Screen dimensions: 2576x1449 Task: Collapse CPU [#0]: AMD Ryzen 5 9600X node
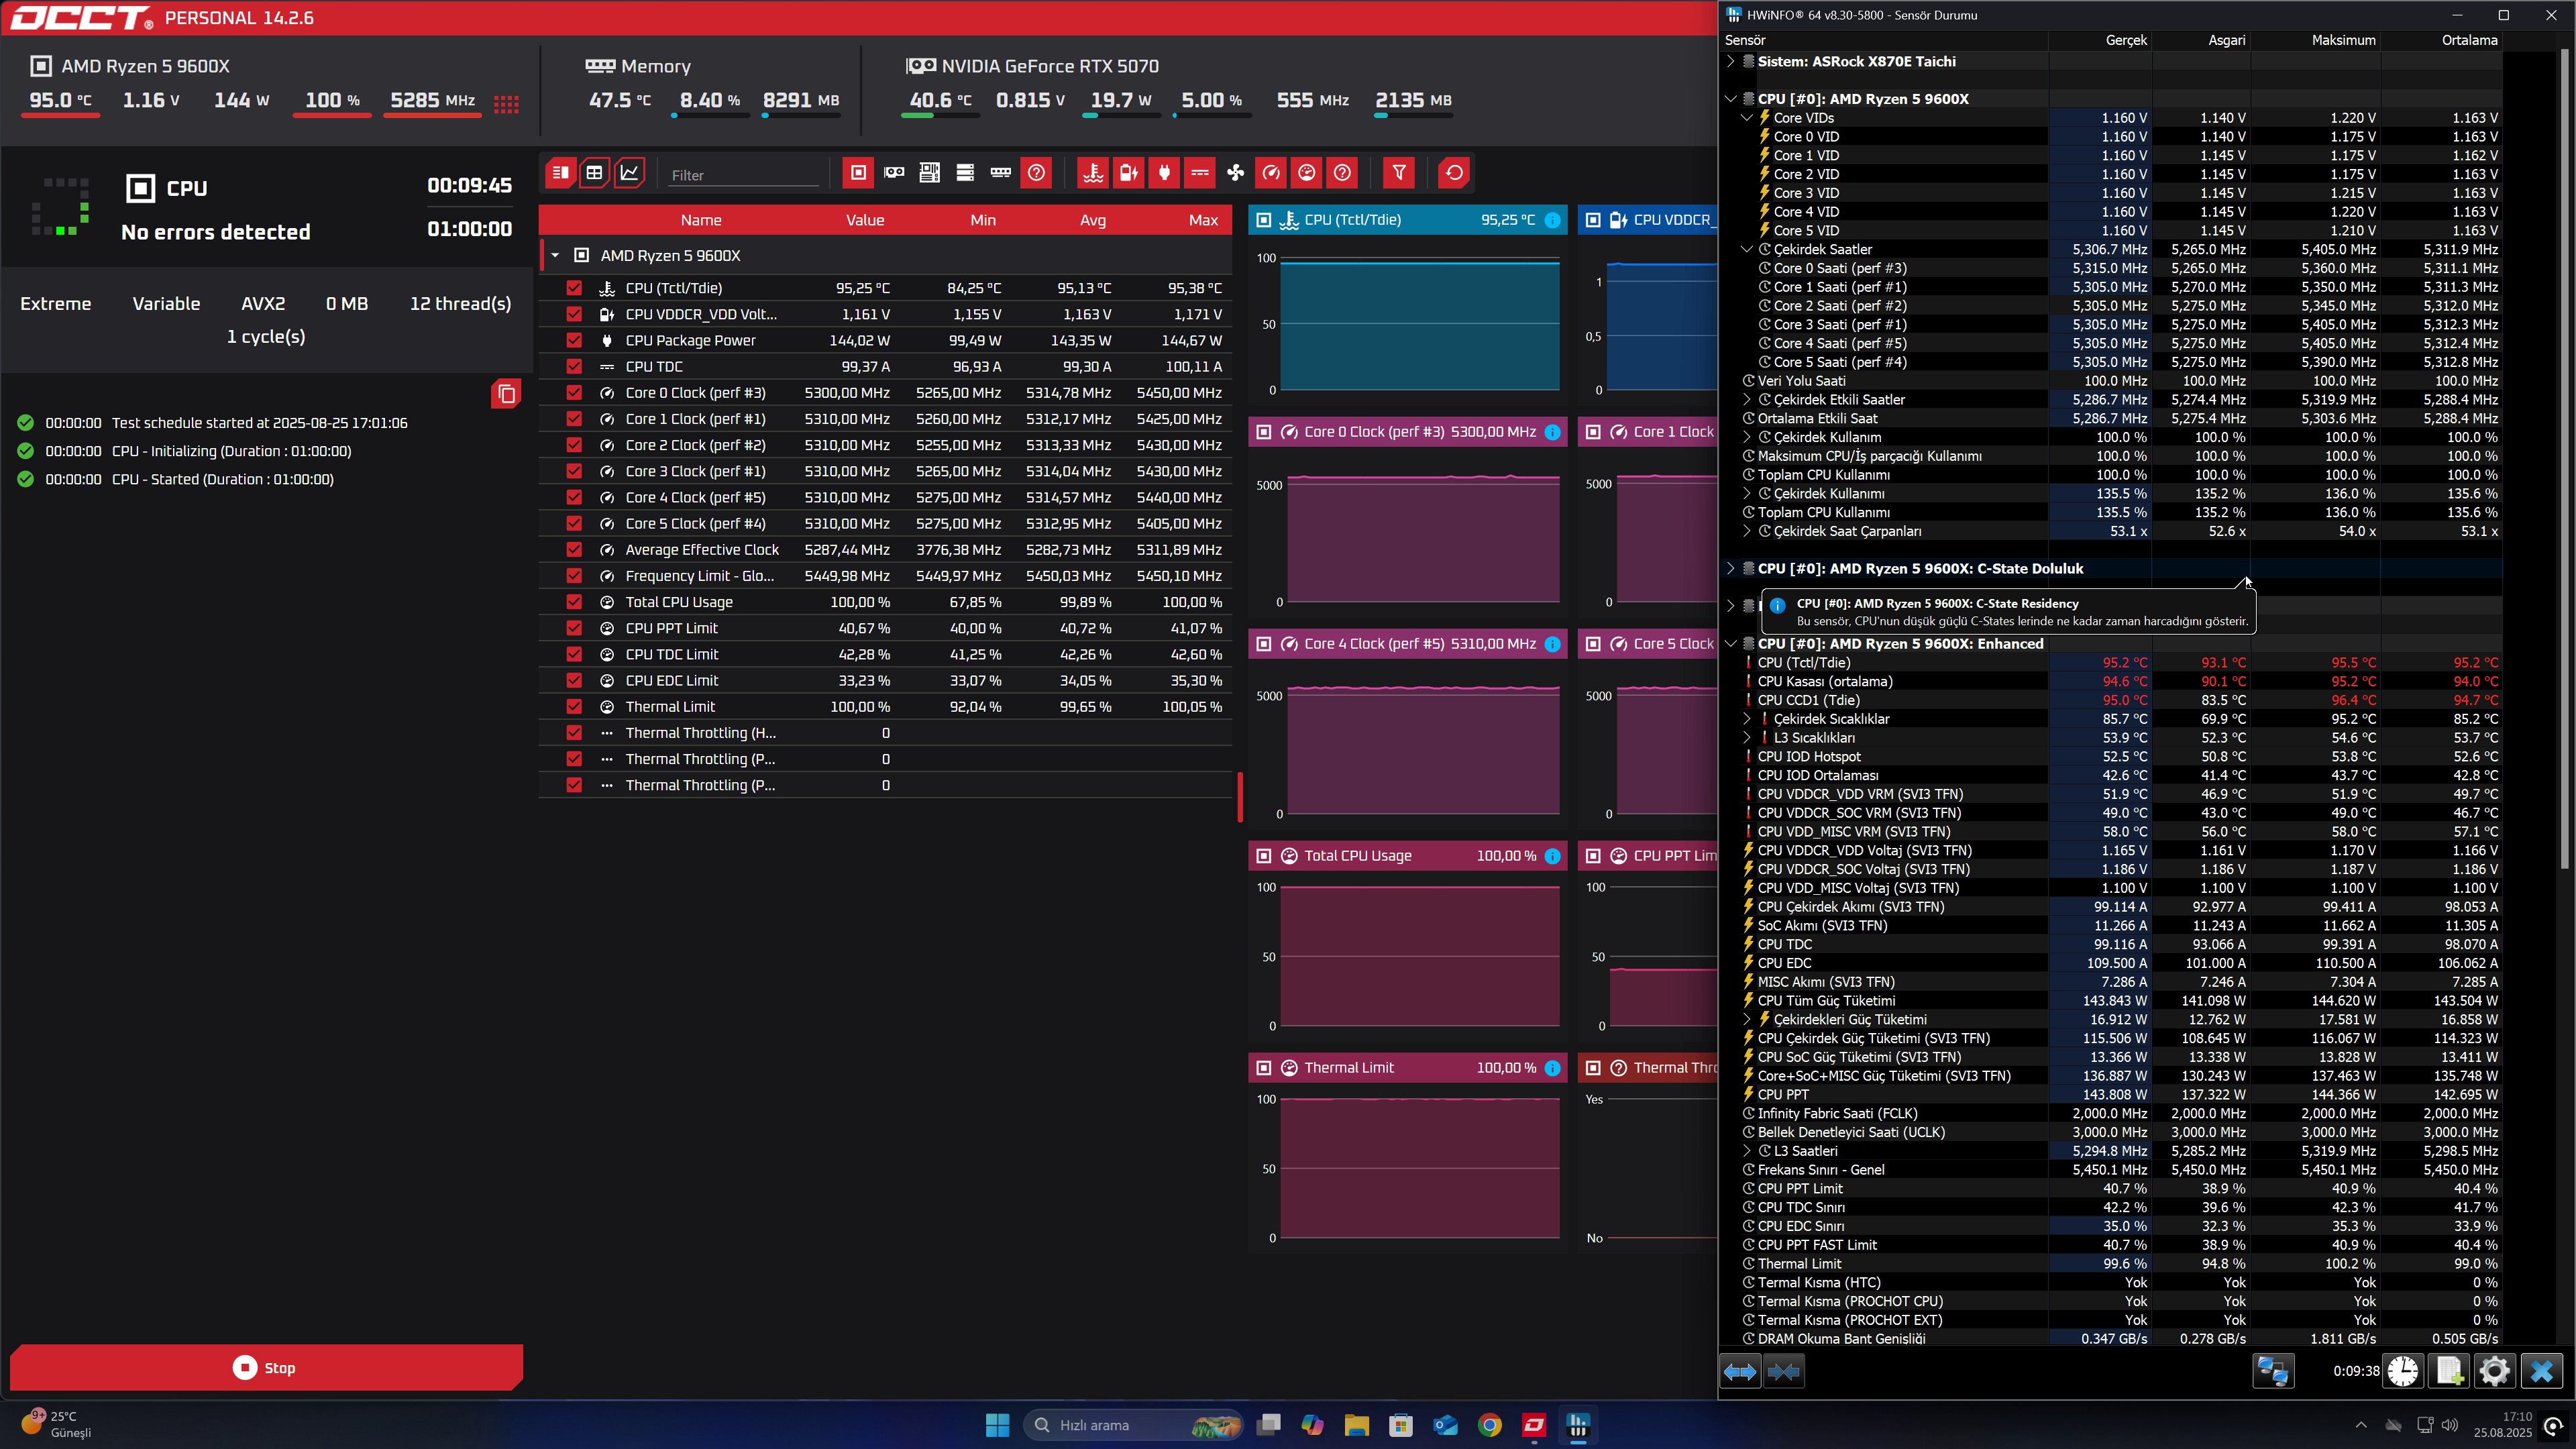[x=1730, y=98]
